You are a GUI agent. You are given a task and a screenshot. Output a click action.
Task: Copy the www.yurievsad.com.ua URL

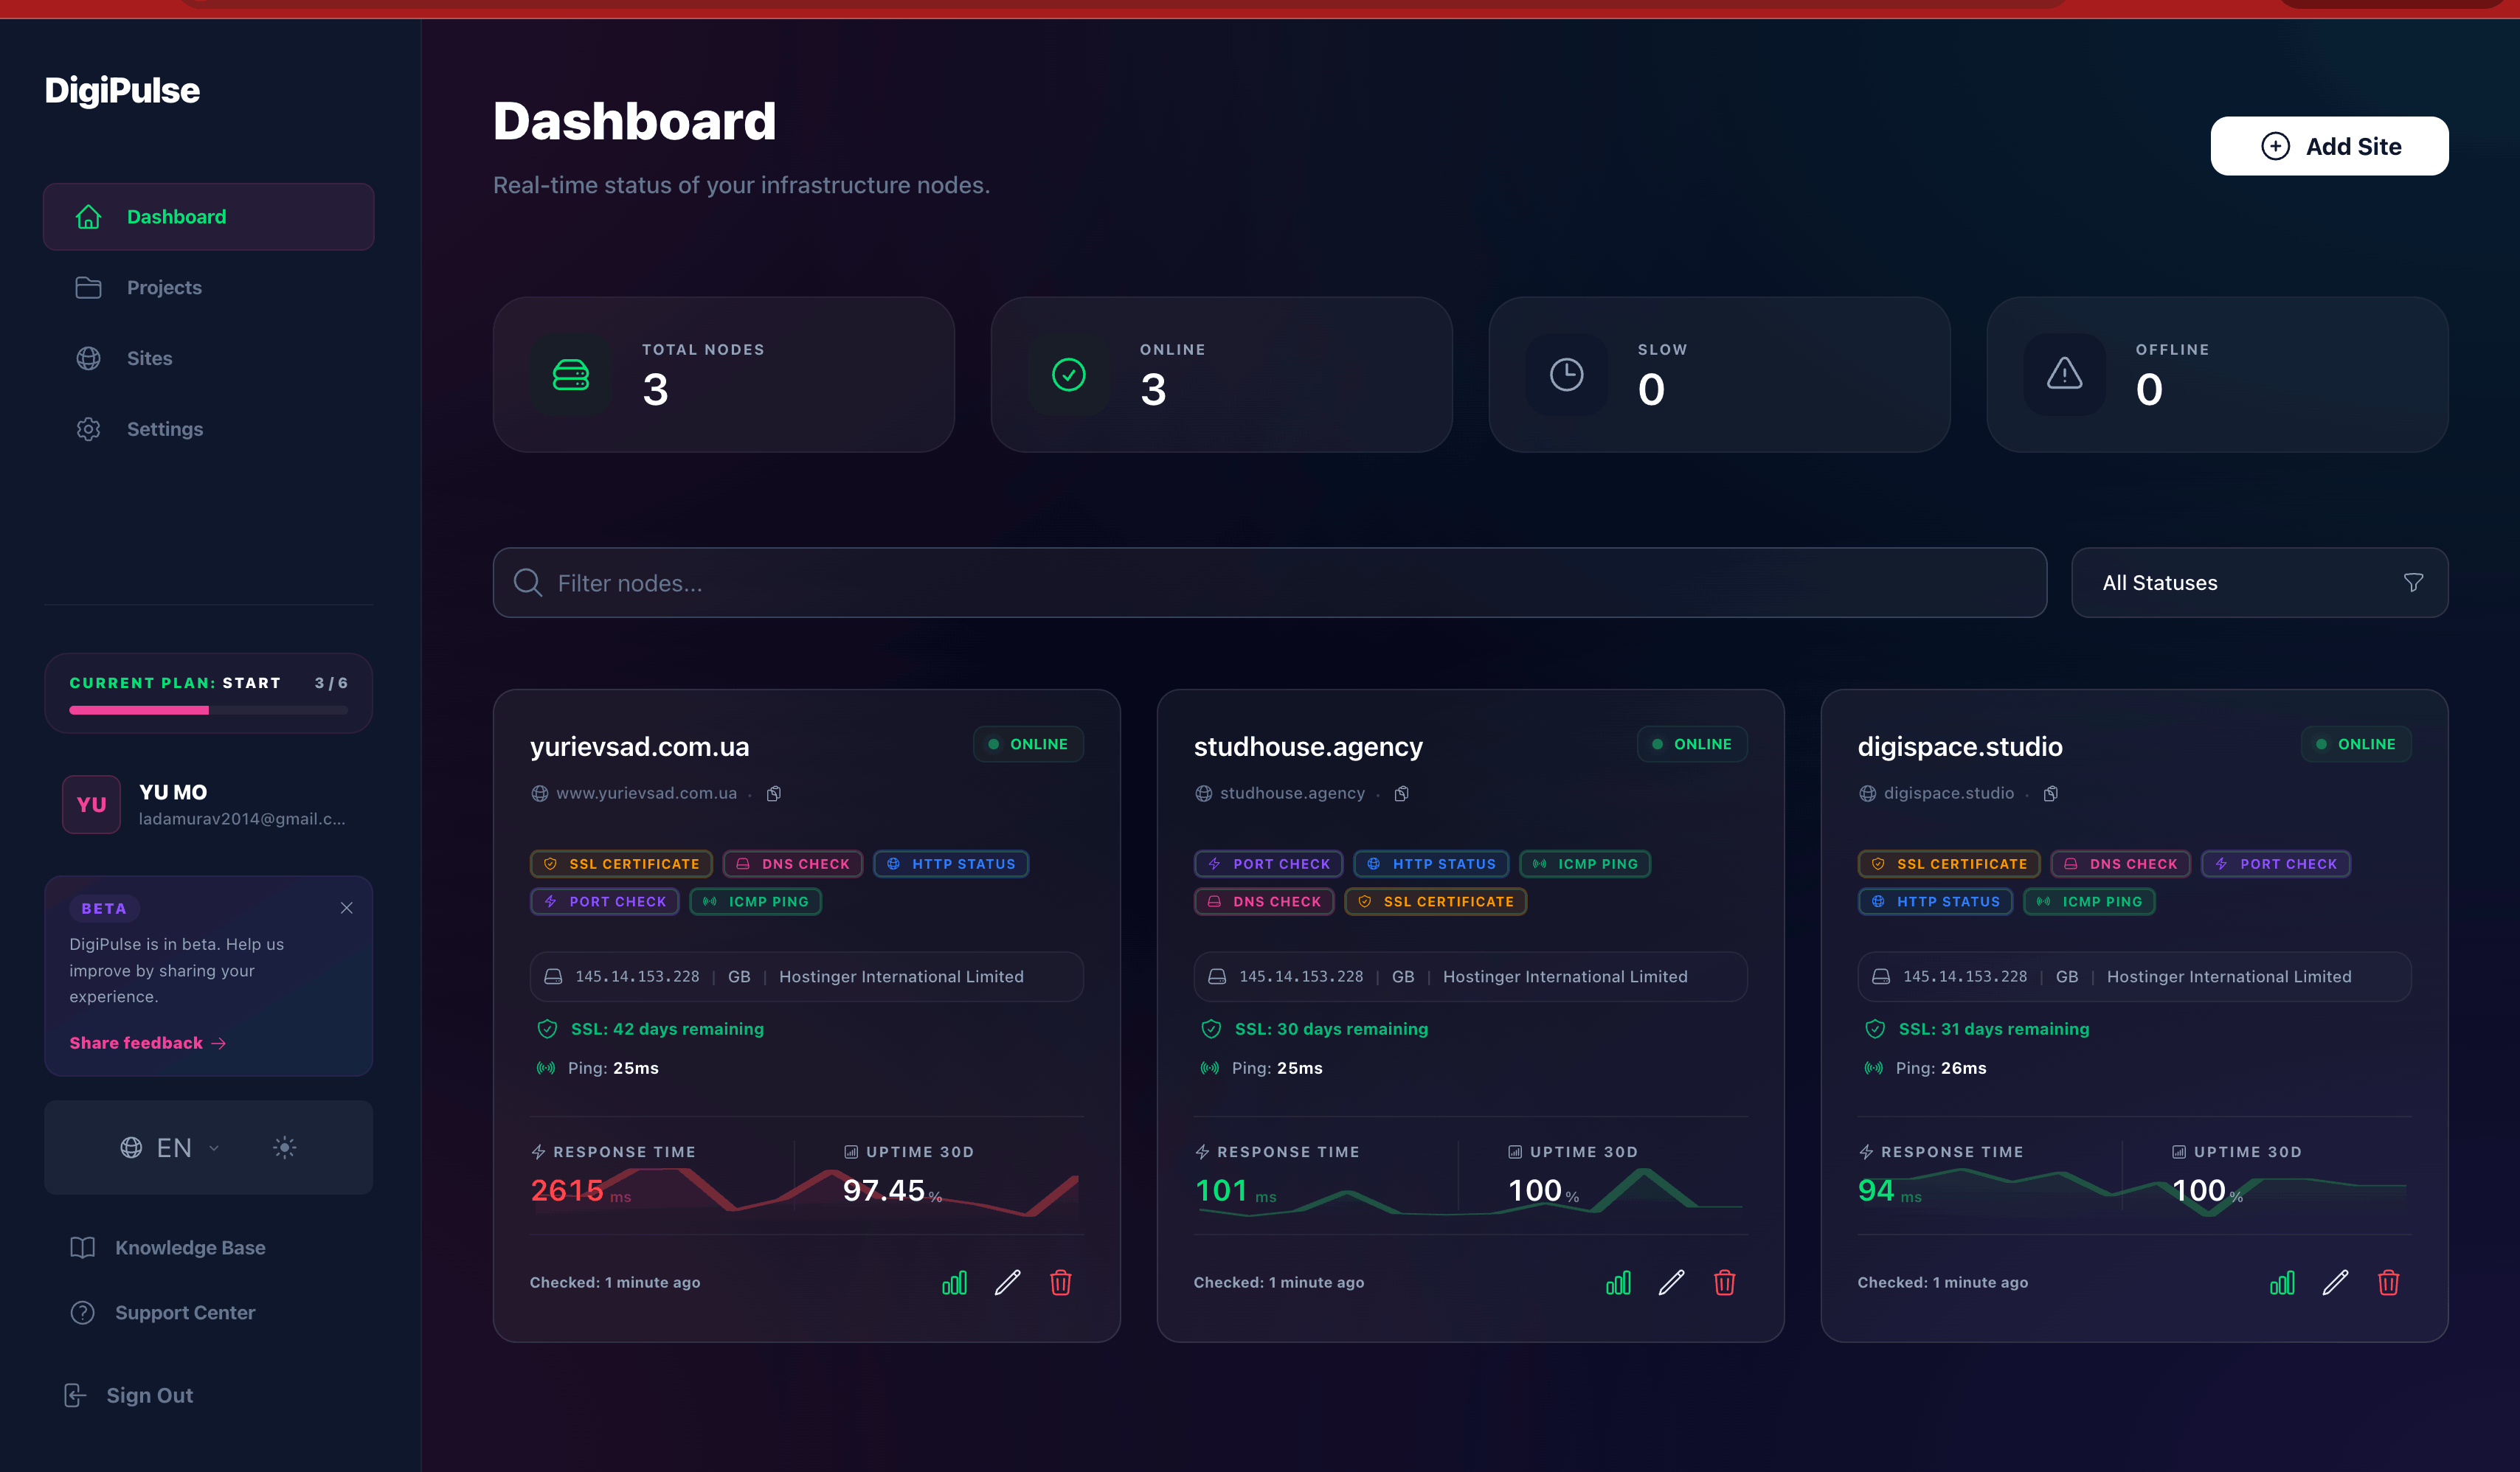tap(774, 793)
